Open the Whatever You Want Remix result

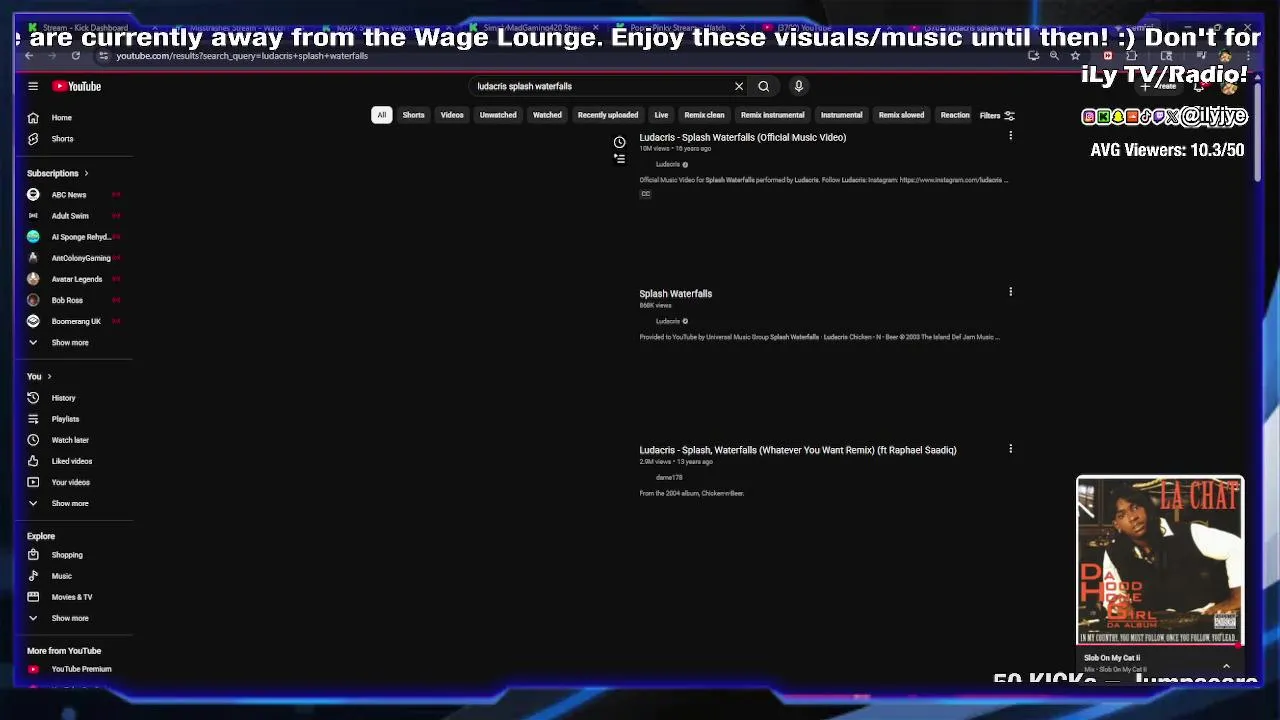[798, 450]
